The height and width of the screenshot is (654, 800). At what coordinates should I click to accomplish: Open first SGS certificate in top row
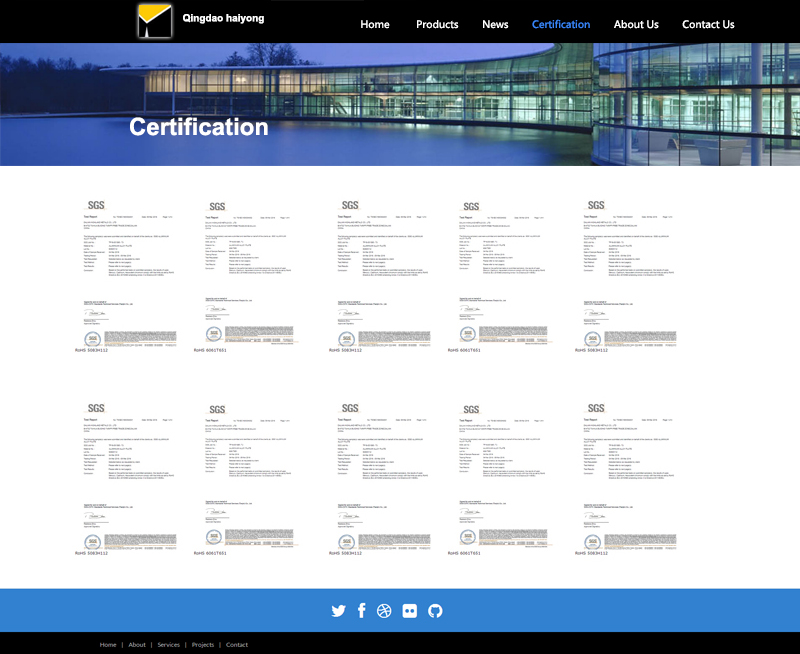tap(128, 275)
